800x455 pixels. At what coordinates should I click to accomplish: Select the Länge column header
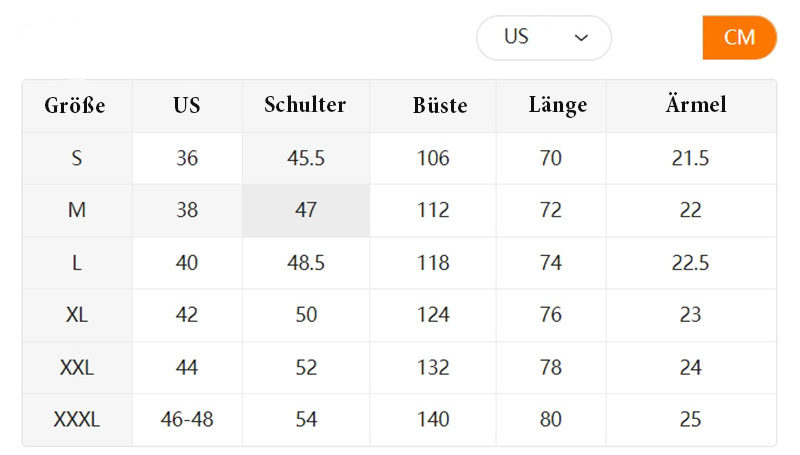pyautogui.click(x=557, y=105)
